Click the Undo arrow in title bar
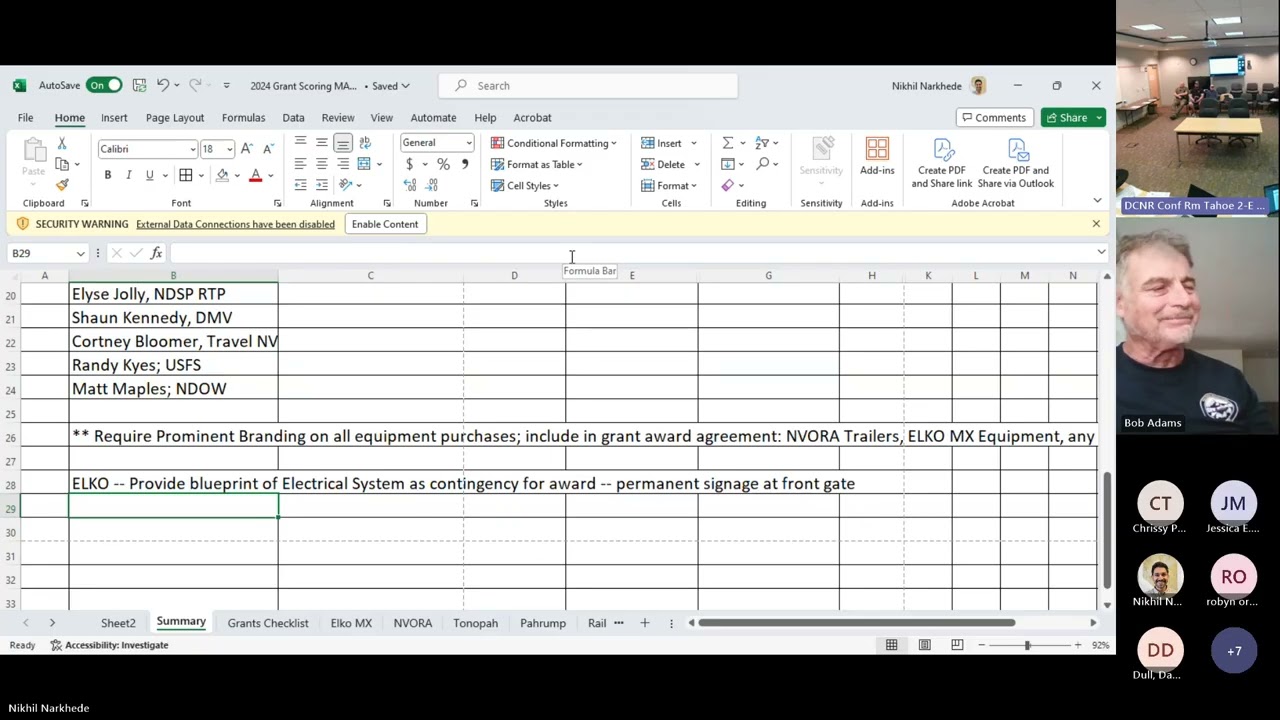1280x720 pixels. coord(162,86)
